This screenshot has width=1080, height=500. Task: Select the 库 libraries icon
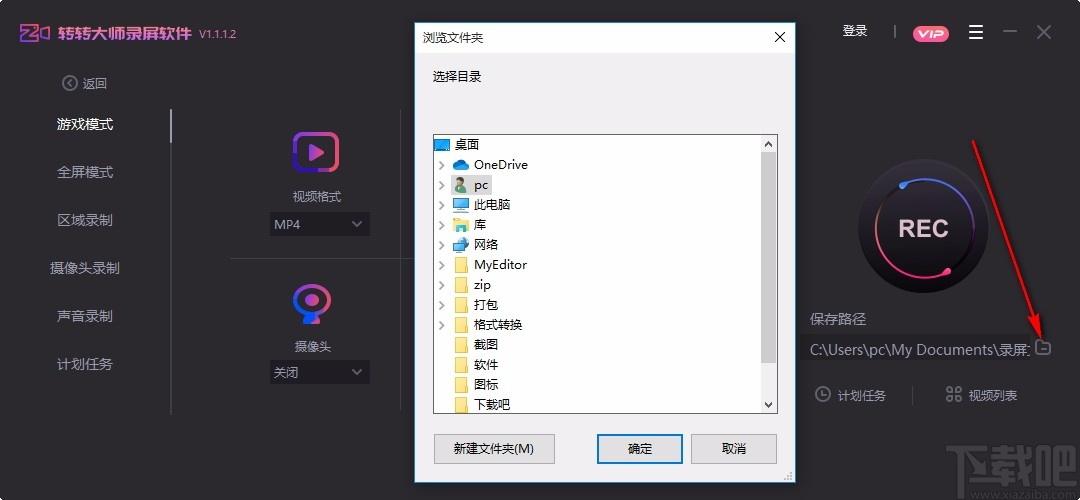tap(461, 225)
